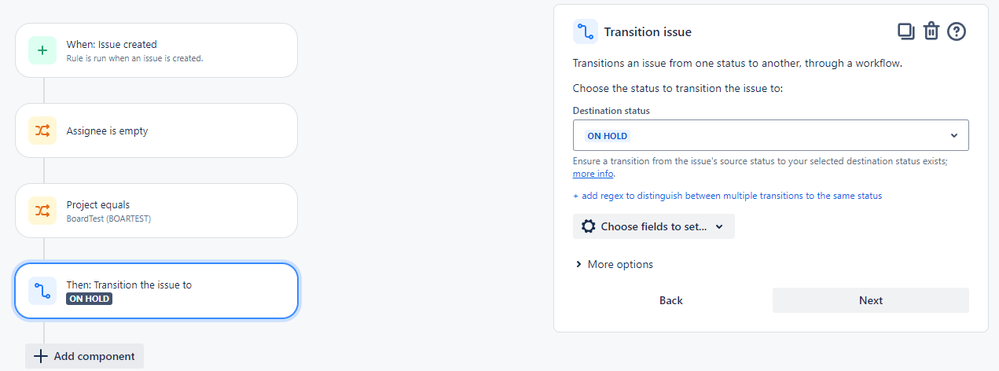Click the transition action icon in rule list
Viewport: 999px width, 371px height.
[x=42, y=291]
